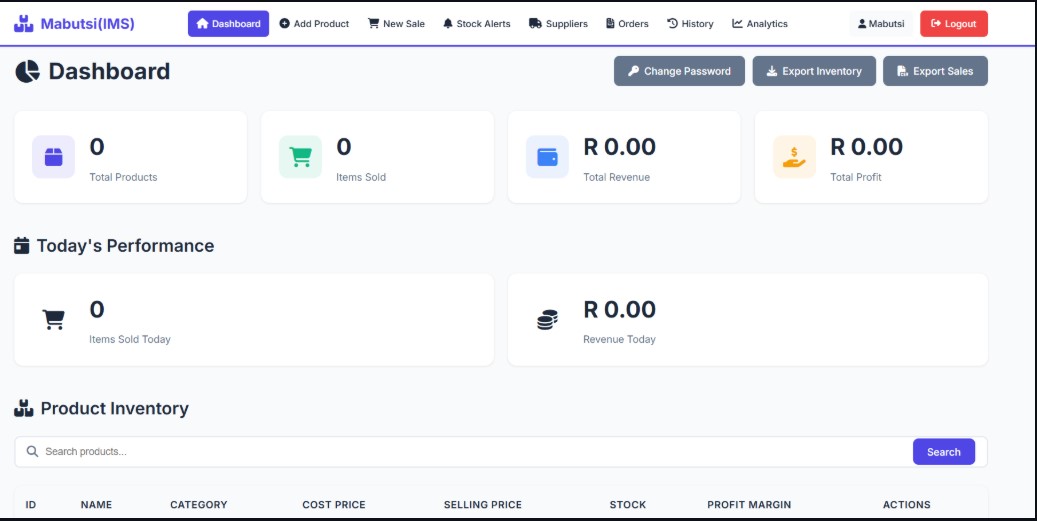Click the Total Profit label
Viewport: 1037px width, 521px height.
[x=856, y=177]
